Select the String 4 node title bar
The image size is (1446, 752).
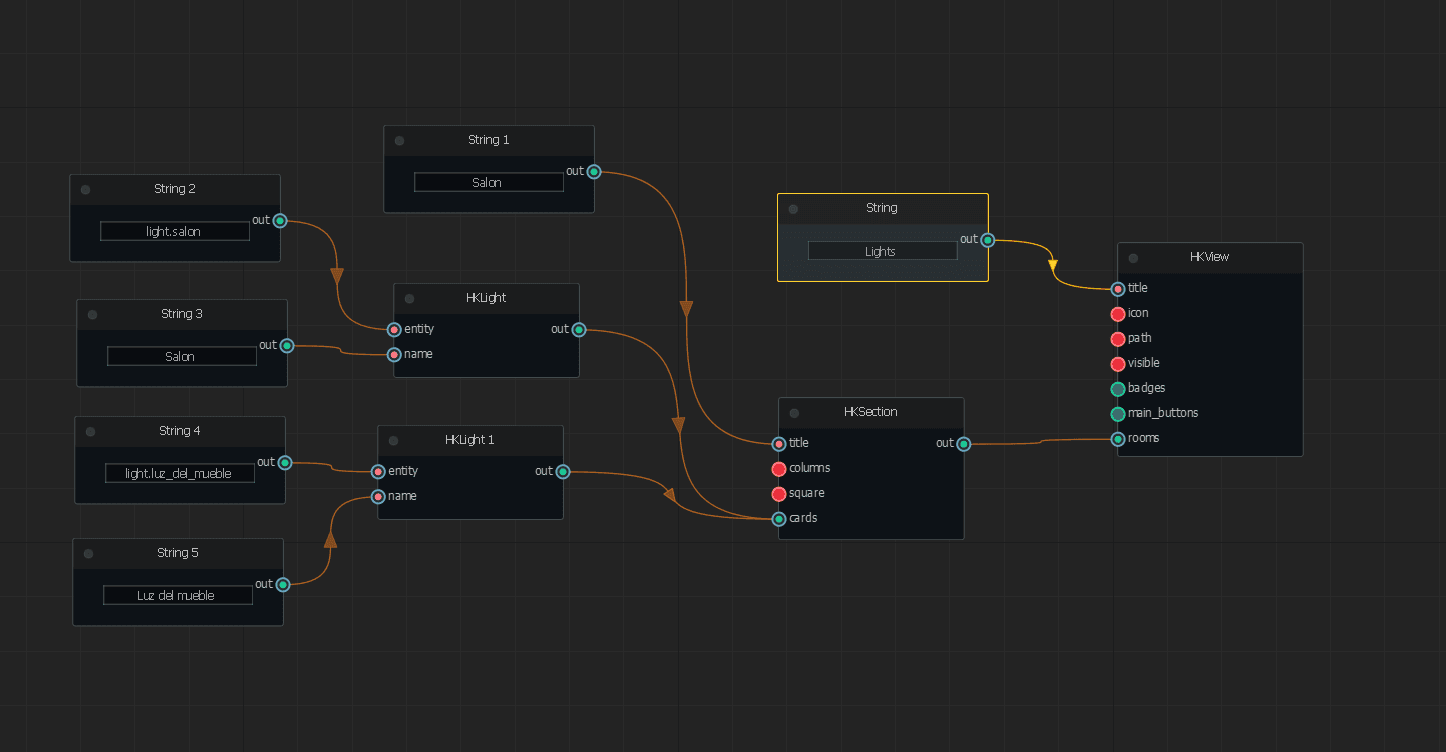point(179,430)
